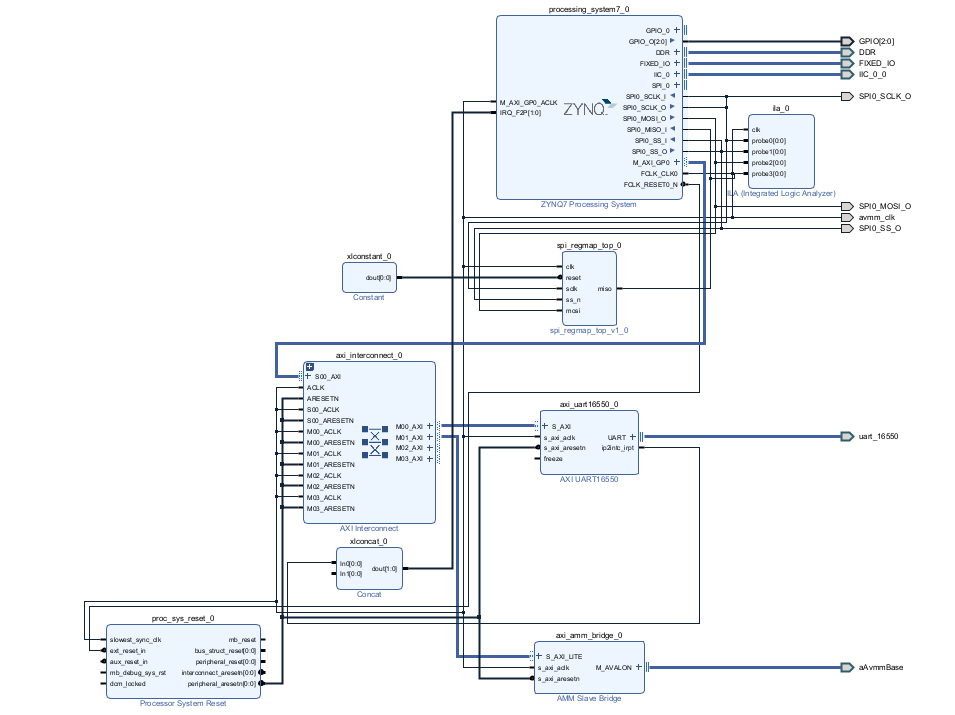955x715 pixels.
Task: Select the ARESETN pin on axi_interconnect_0
Action: 323,398
